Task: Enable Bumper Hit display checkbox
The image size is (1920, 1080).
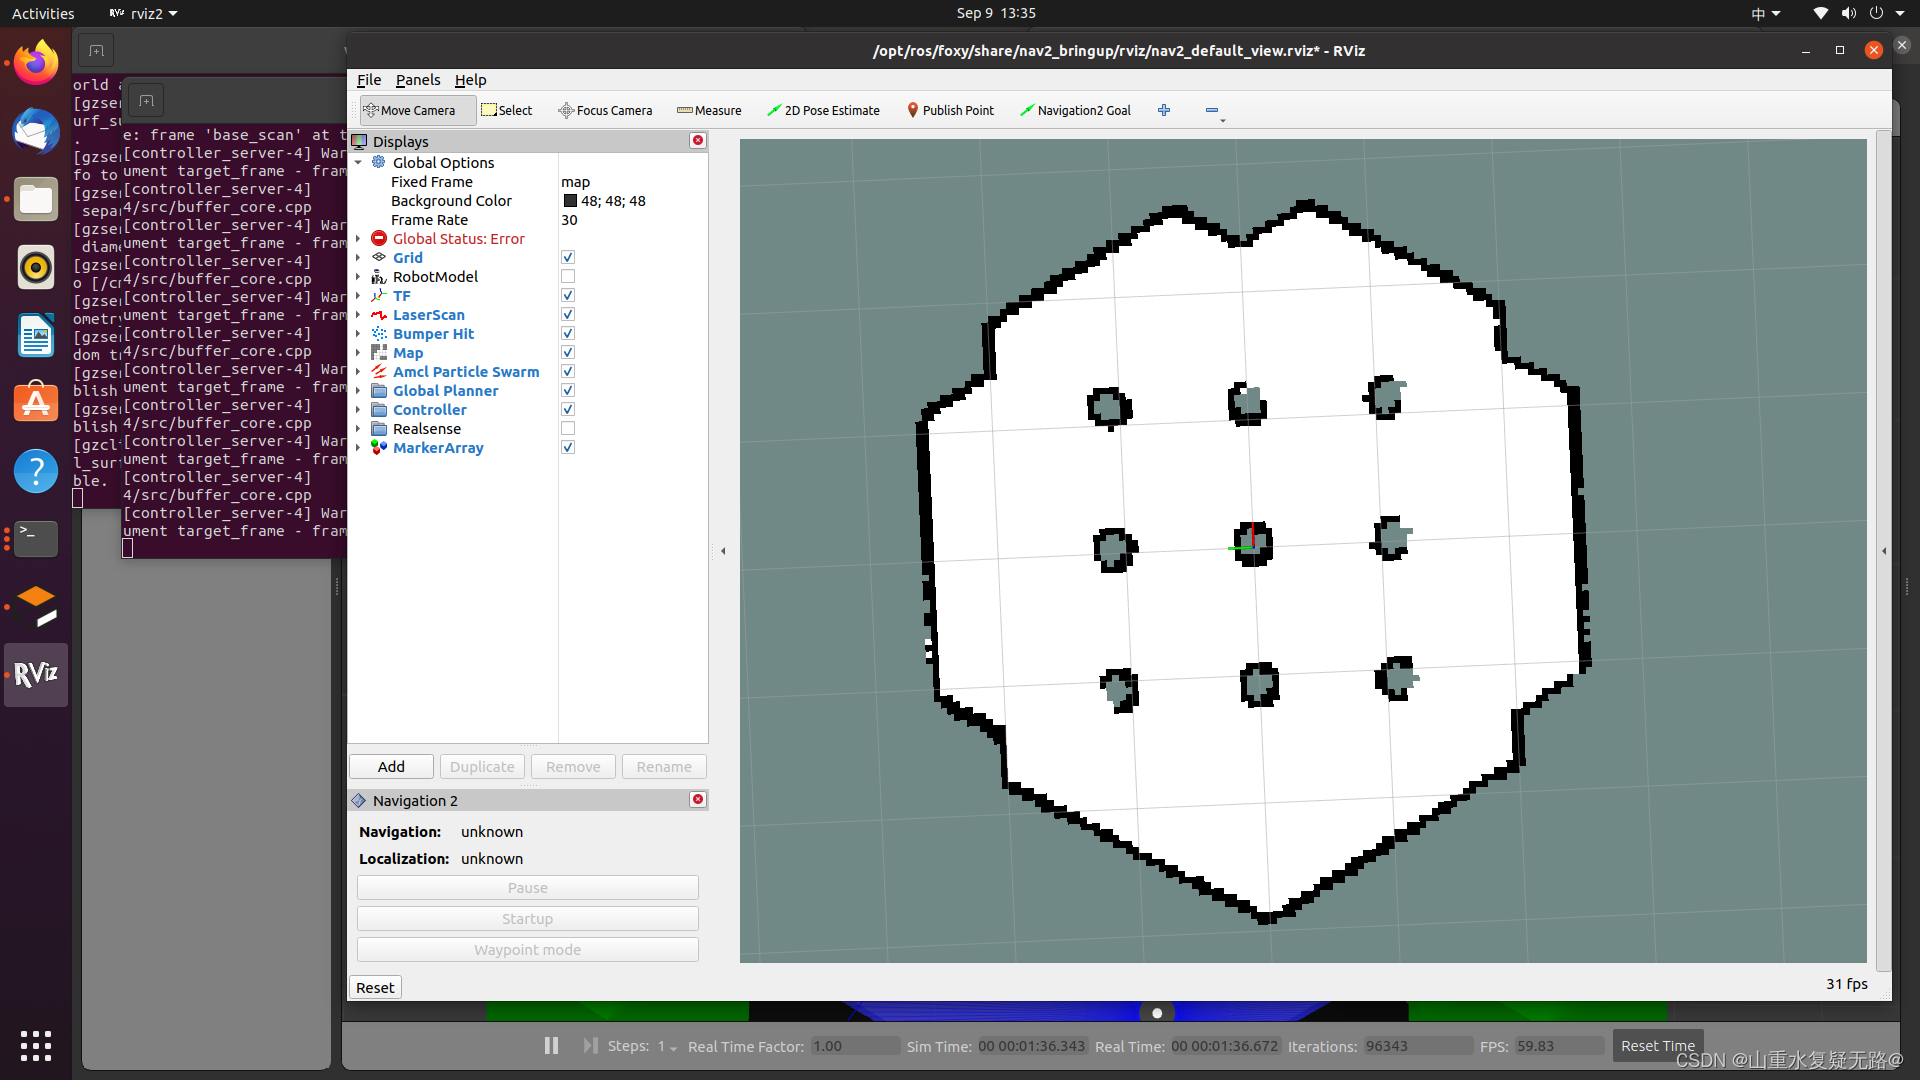Action: [x=568, y=334]
